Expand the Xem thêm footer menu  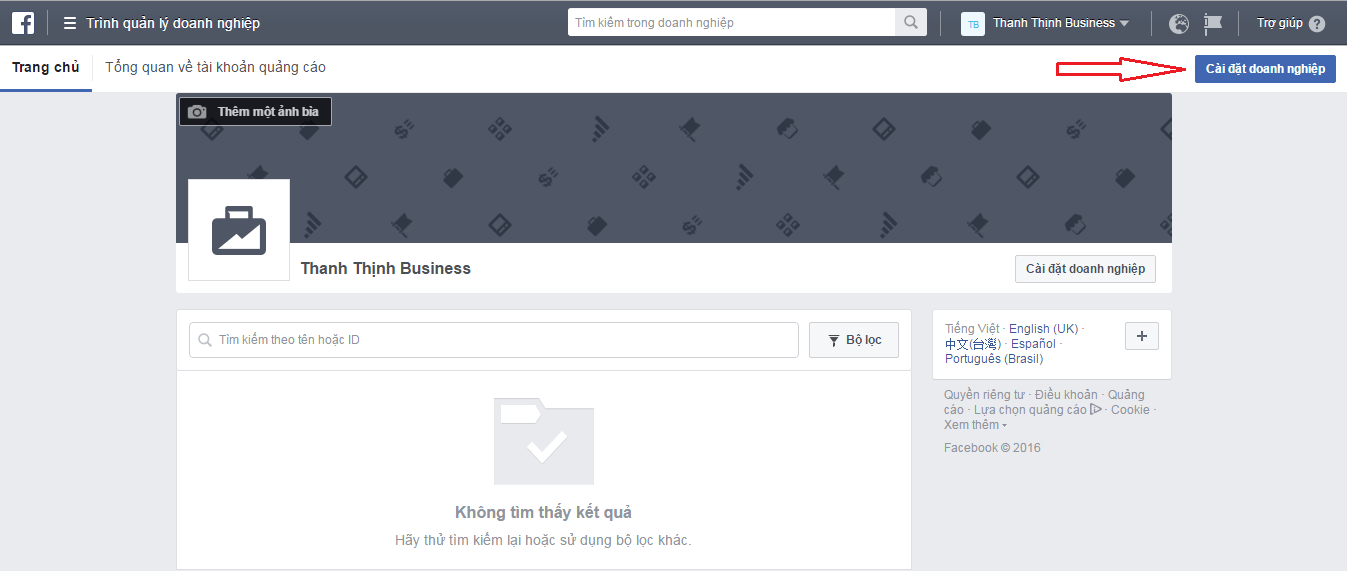point(975,425)
